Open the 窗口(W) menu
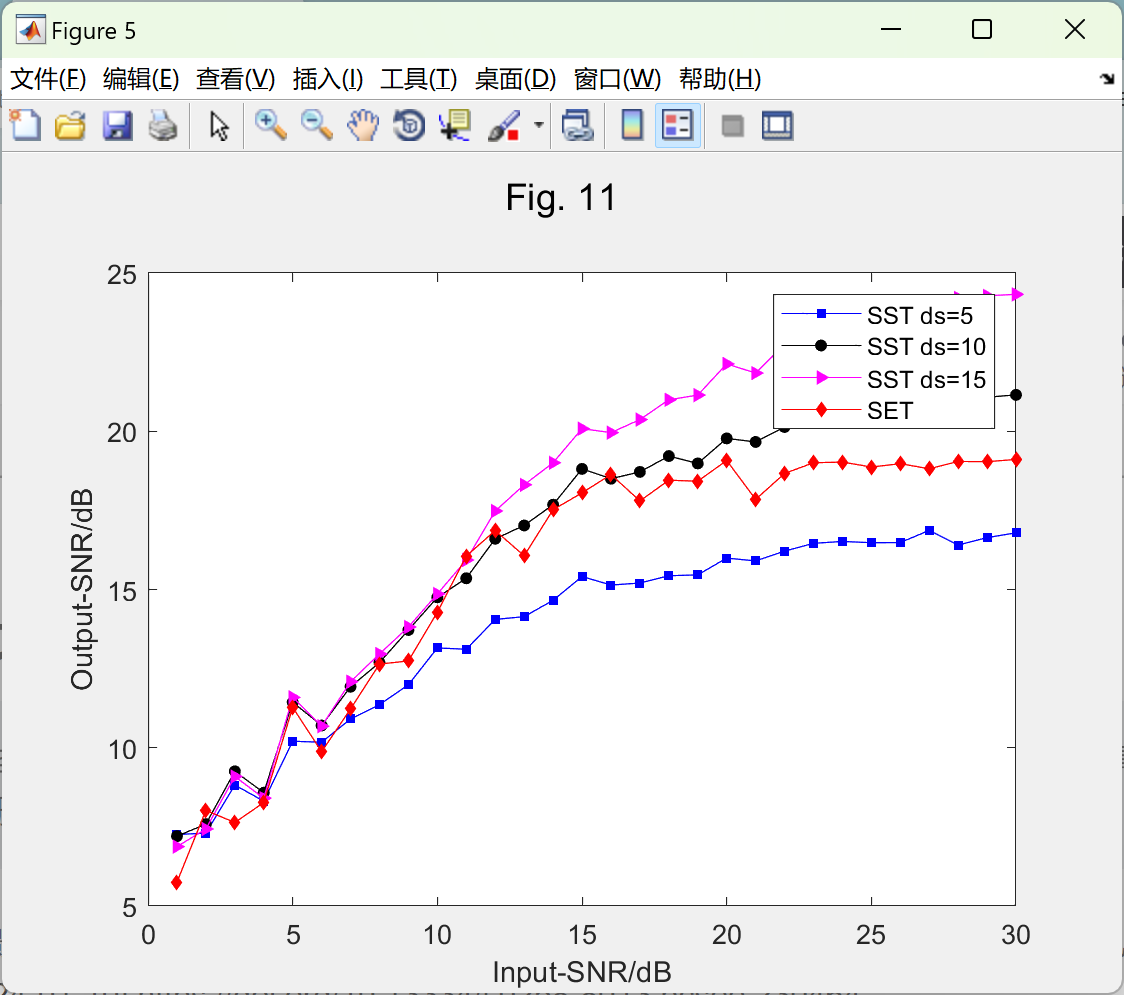 coord(617,79)
